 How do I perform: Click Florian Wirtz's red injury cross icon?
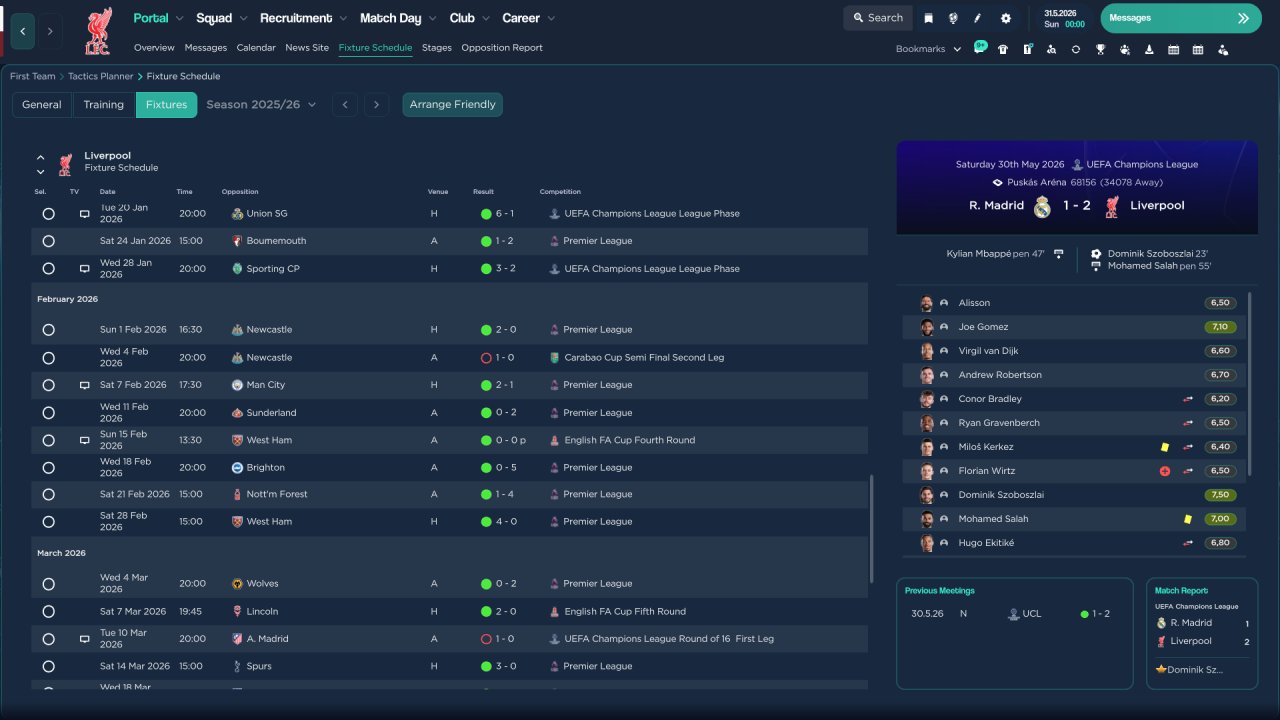pos(1165,471)
